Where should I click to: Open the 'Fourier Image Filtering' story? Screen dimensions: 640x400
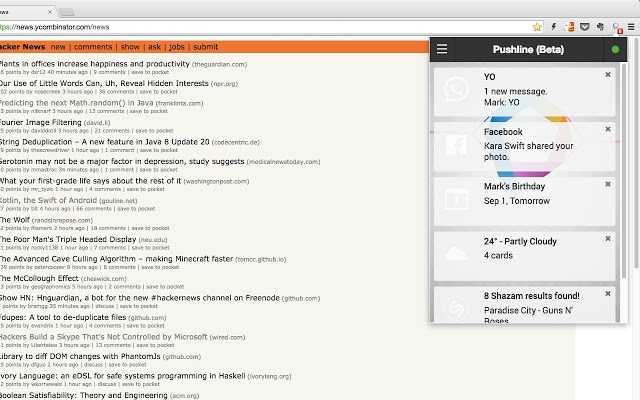tap(41, 122)
